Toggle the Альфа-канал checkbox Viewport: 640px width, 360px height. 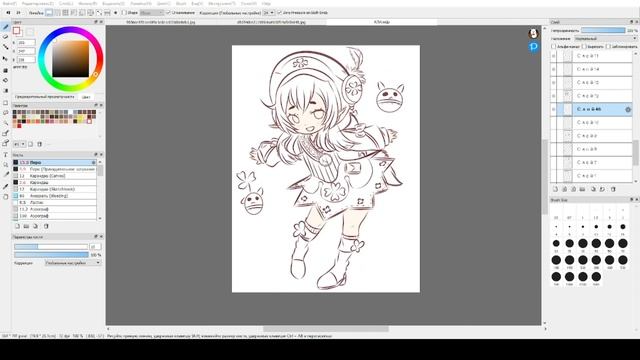[553, 47]
